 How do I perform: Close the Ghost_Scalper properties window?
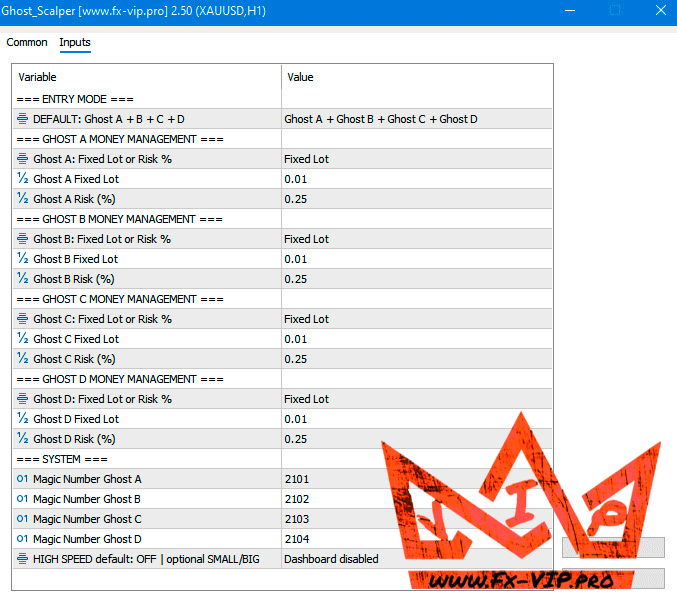661,10
